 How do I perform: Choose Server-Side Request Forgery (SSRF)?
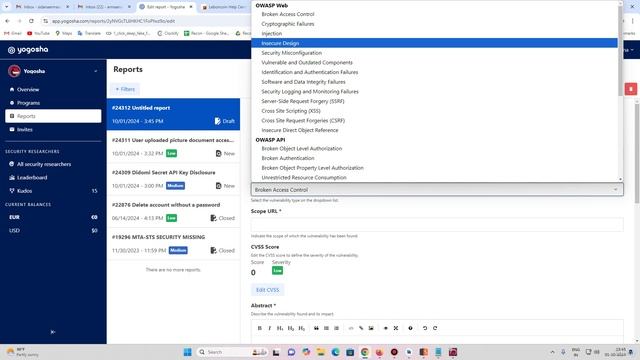pyautogui.click(x=434, y=101)
